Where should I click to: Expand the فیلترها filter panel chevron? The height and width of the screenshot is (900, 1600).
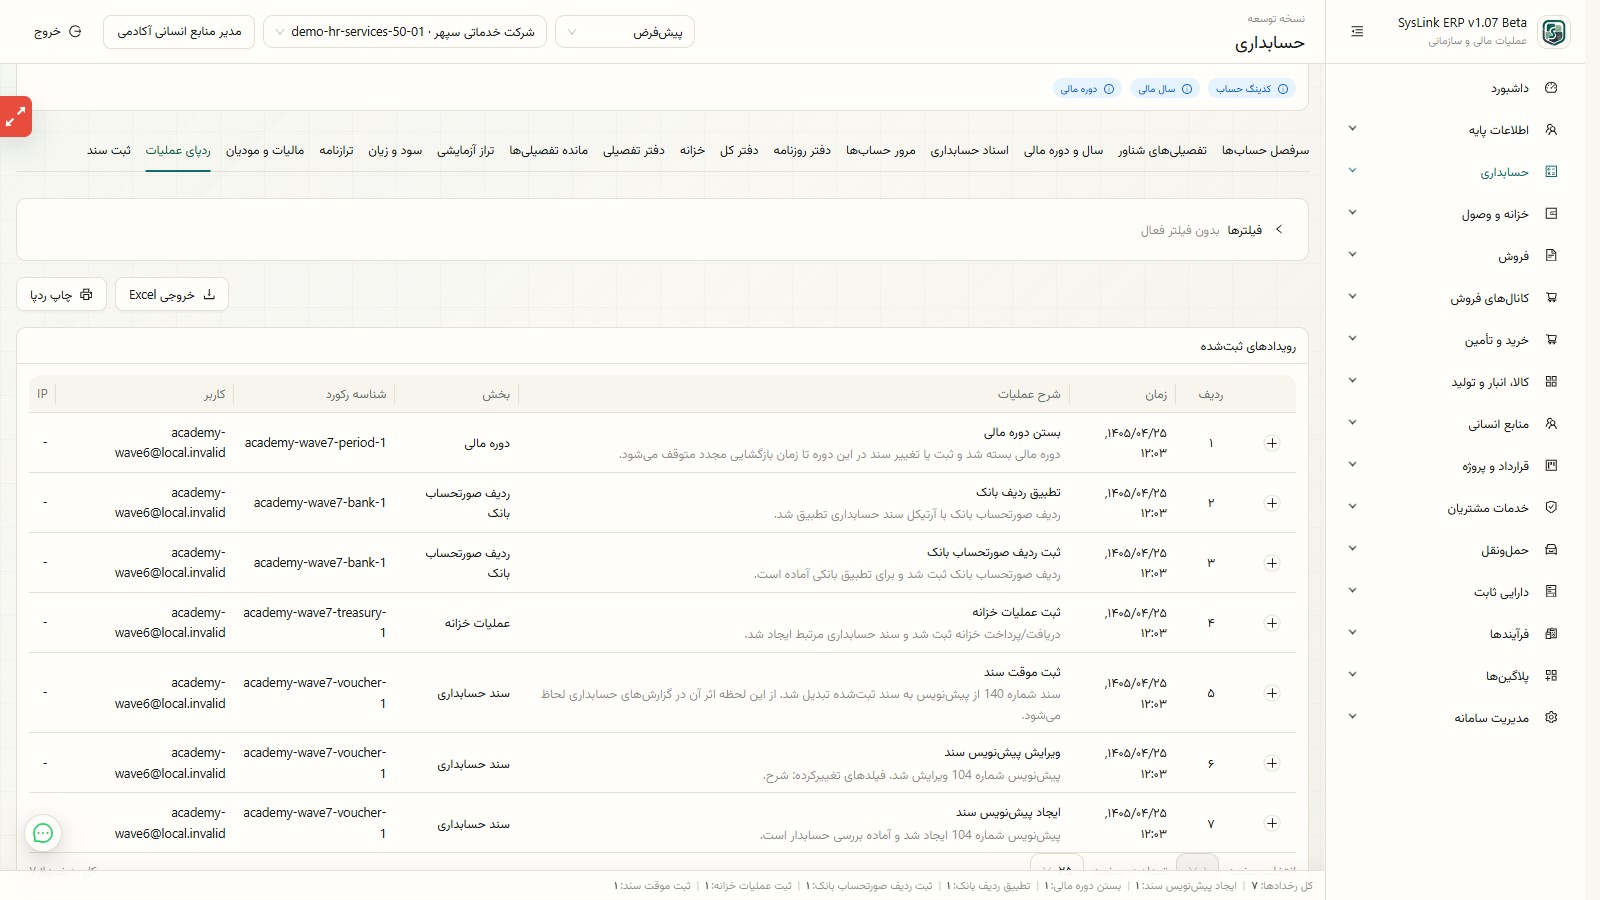(1278, 230)
